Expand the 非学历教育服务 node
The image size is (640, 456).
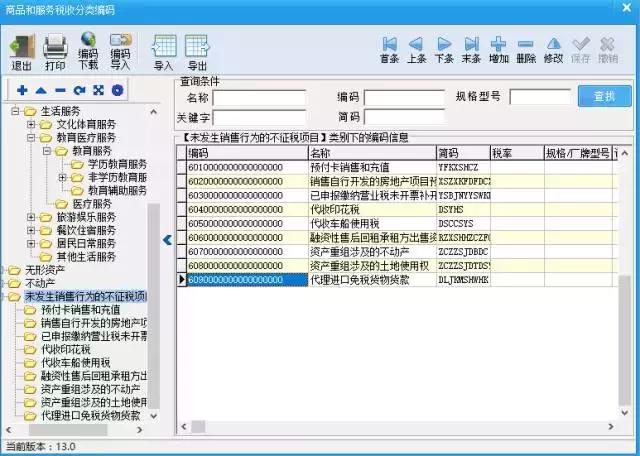pos(62,177)
